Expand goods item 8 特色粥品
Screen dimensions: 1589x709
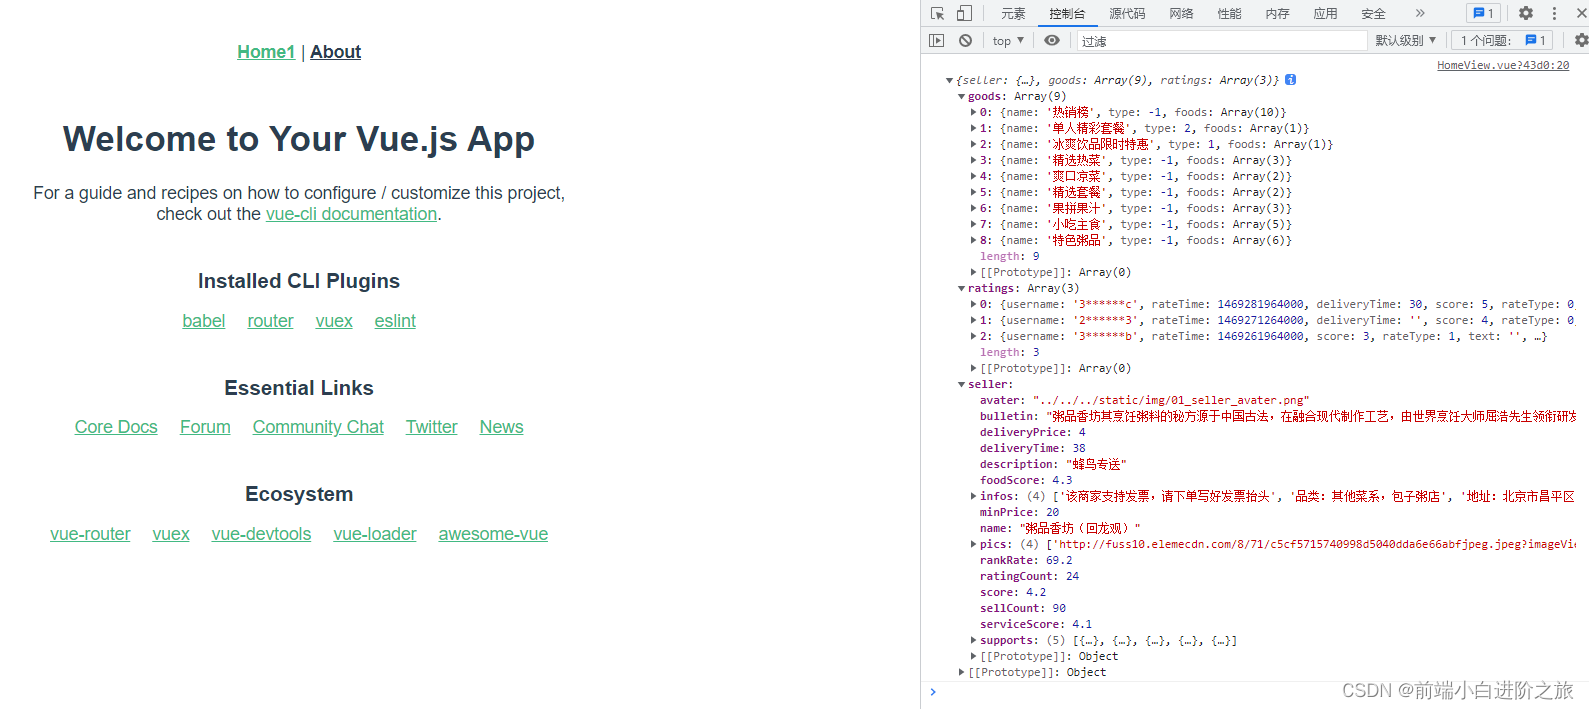pos(974,240)
